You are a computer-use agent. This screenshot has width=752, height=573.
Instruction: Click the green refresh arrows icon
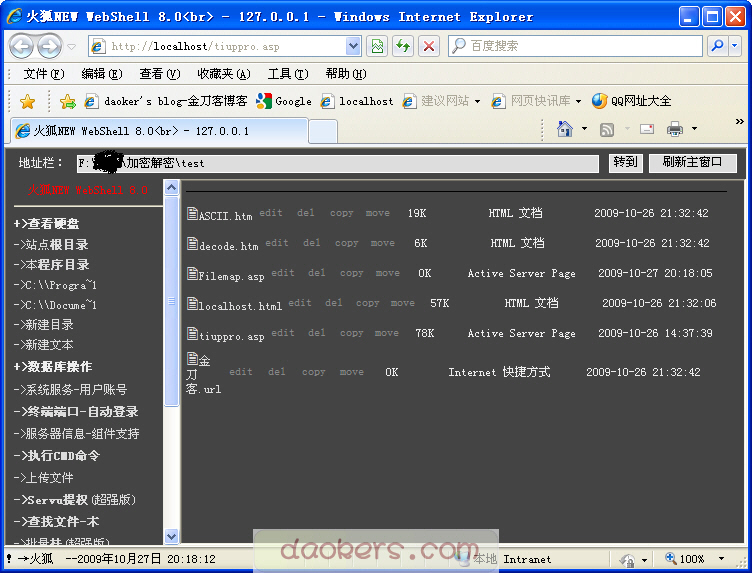(x=403, y=46)
